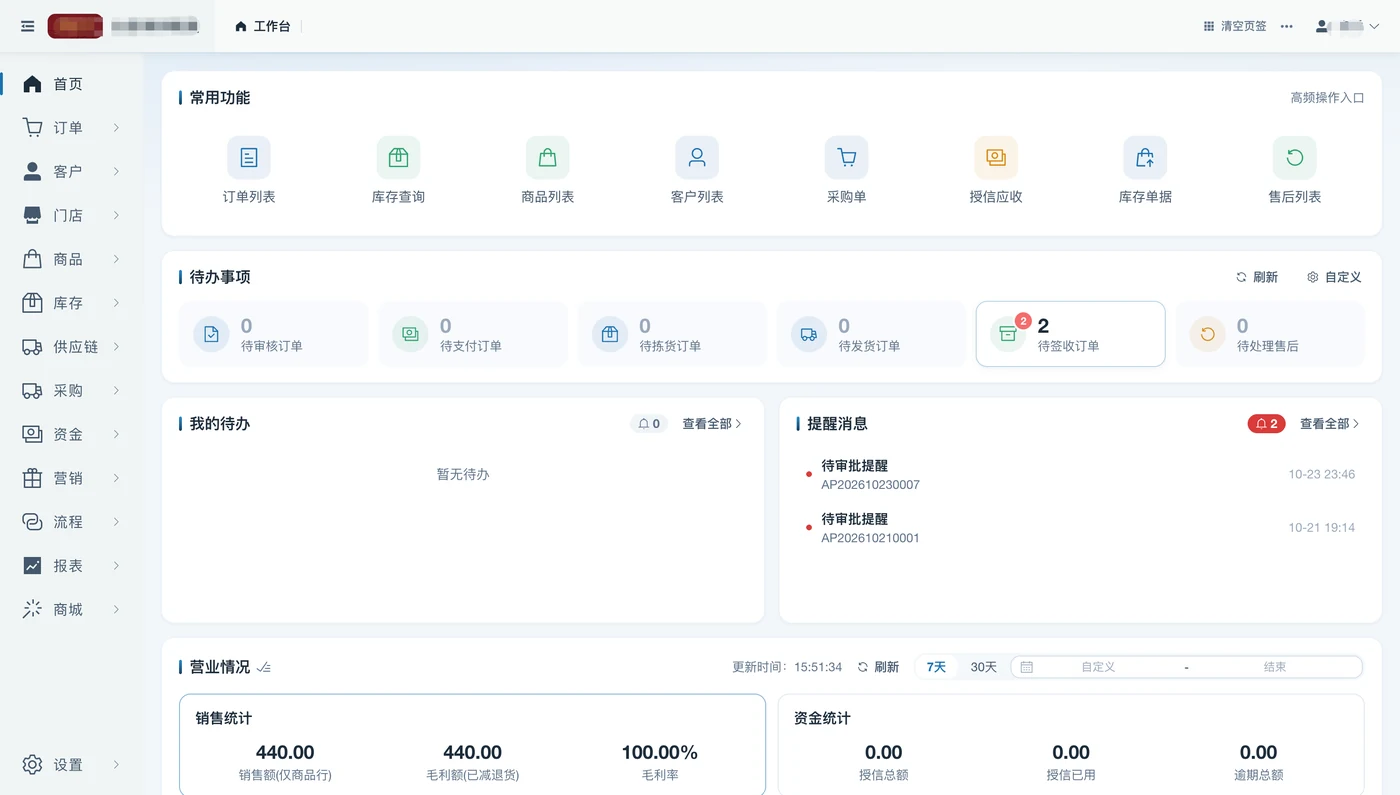Click the 自定义 start date input field
1400x795 pixels.
point(1098,667)
